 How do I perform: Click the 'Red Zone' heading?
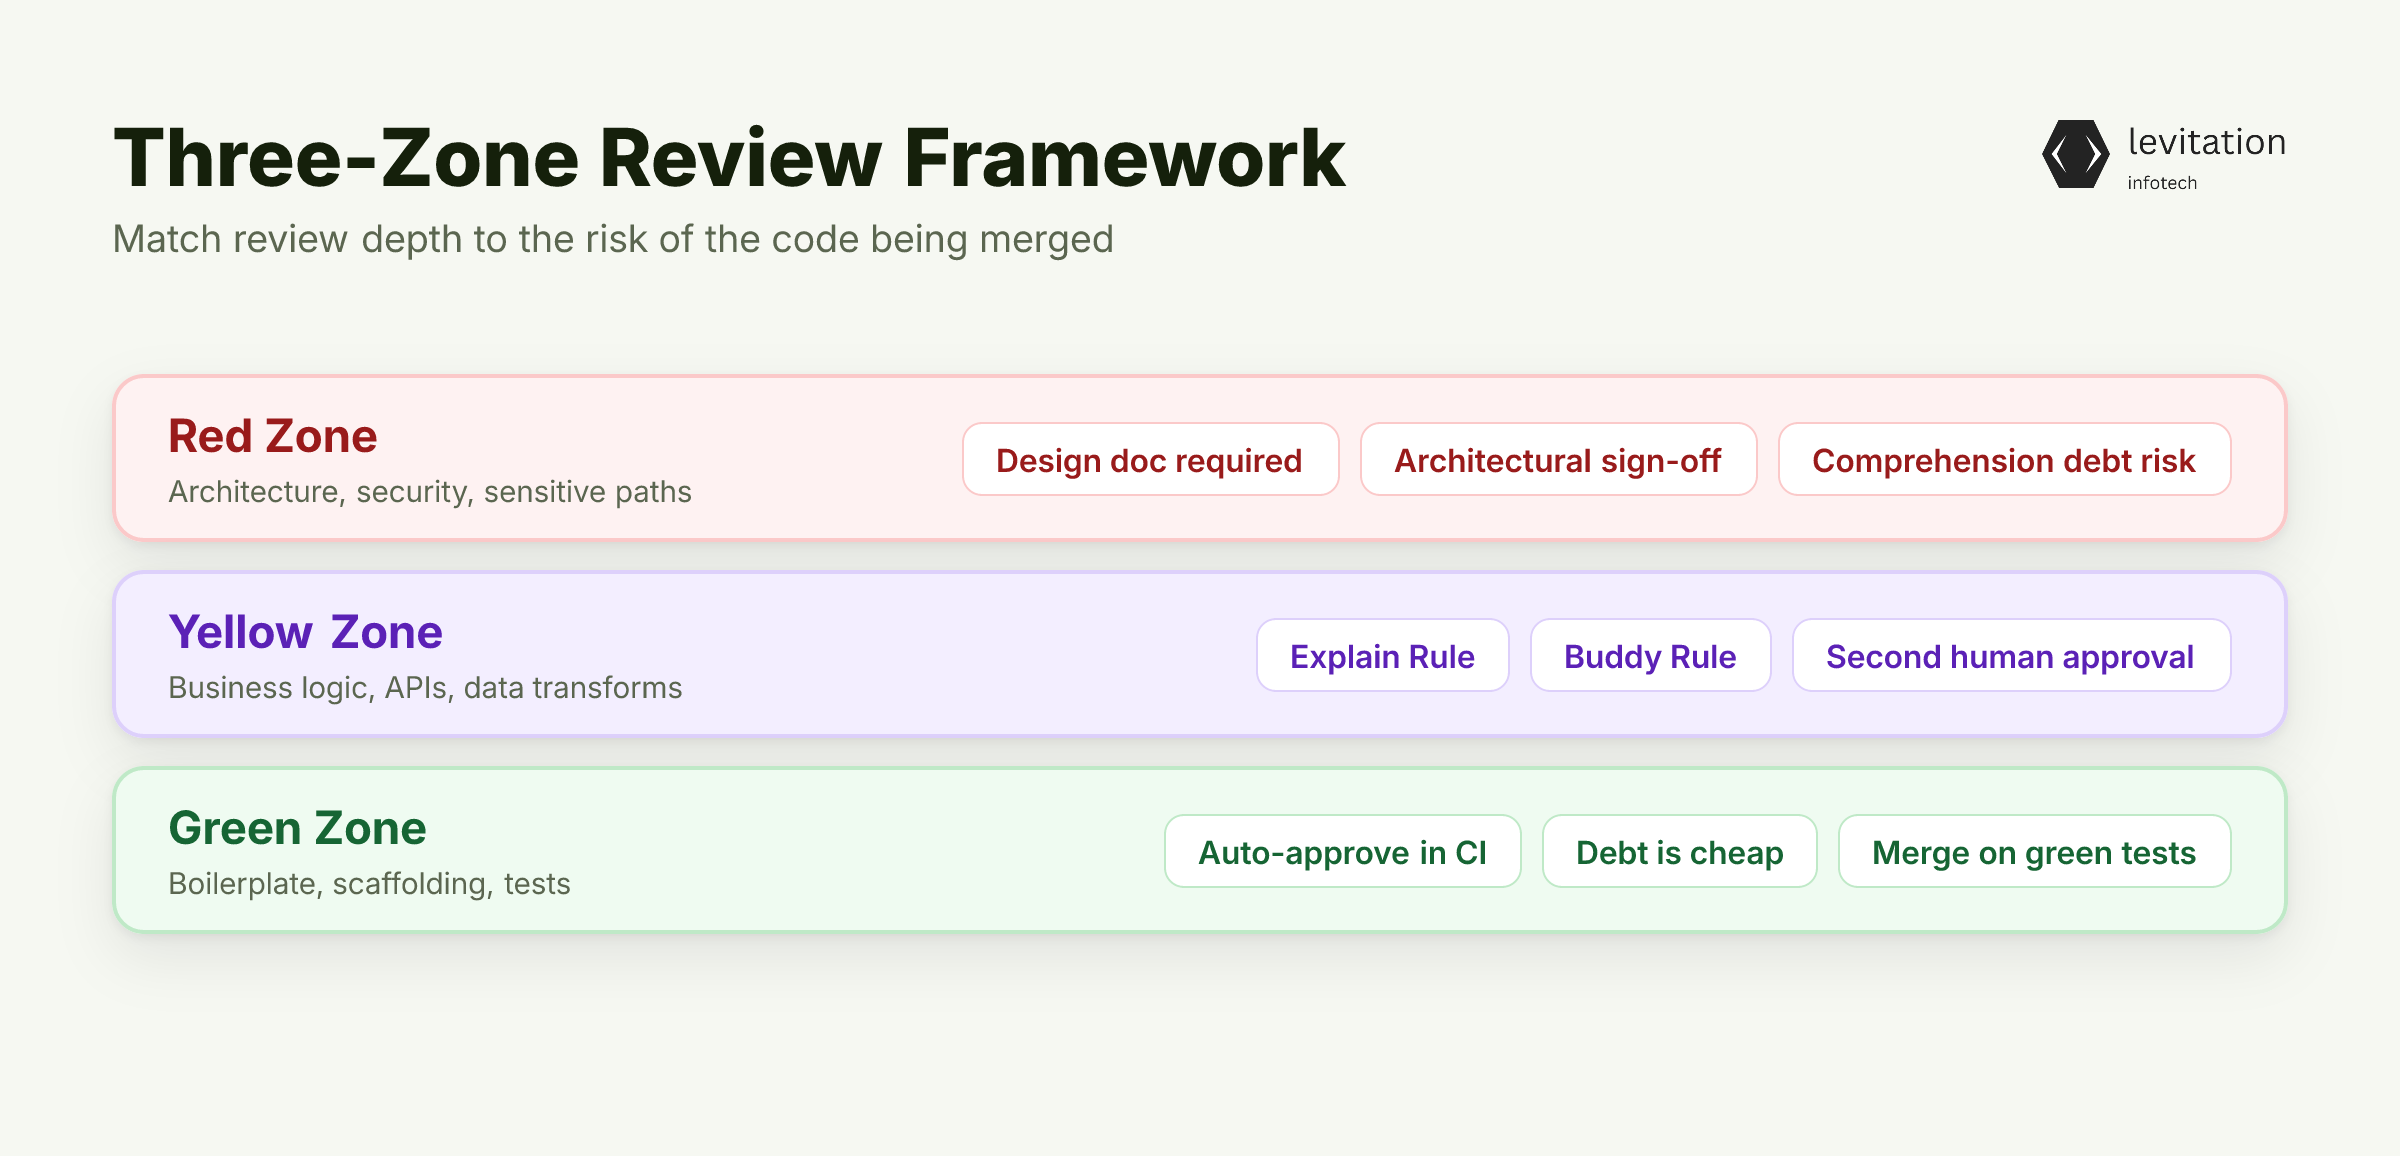[272, 436]
